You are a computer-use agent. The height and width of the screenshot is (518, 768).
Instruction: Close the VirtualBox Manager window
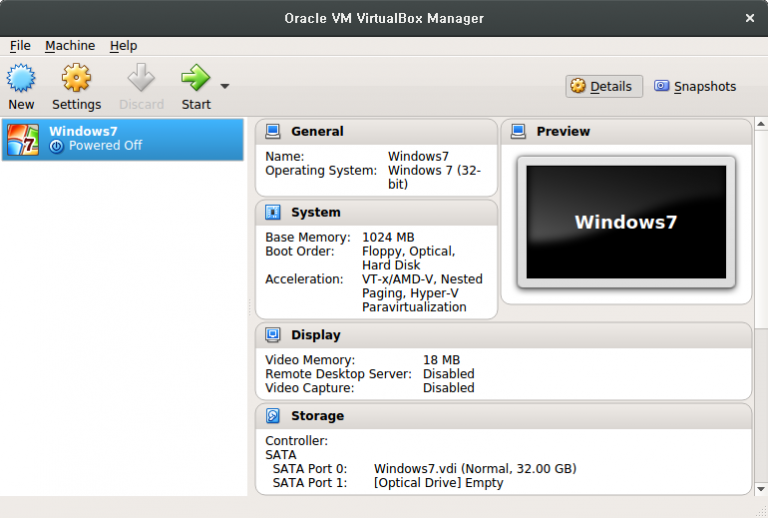pos(750,18)
